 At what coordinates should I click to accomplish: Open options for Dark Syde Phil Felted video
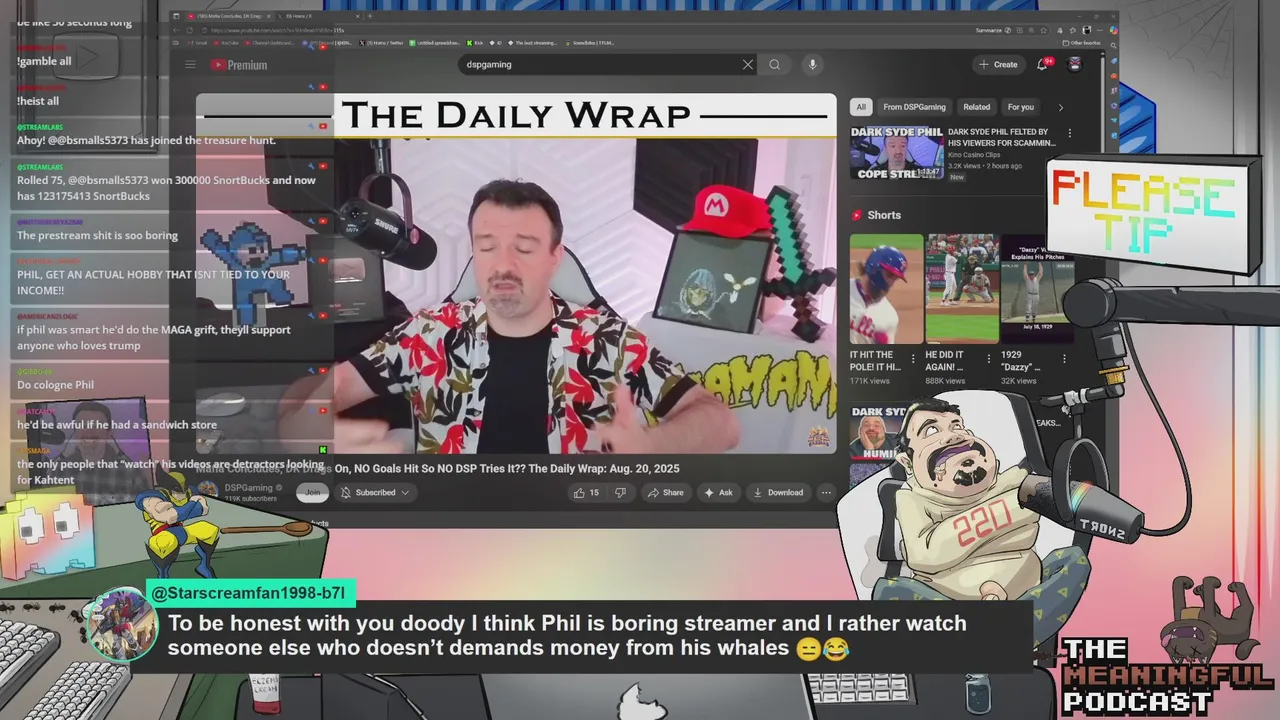tap(1070, 133)
